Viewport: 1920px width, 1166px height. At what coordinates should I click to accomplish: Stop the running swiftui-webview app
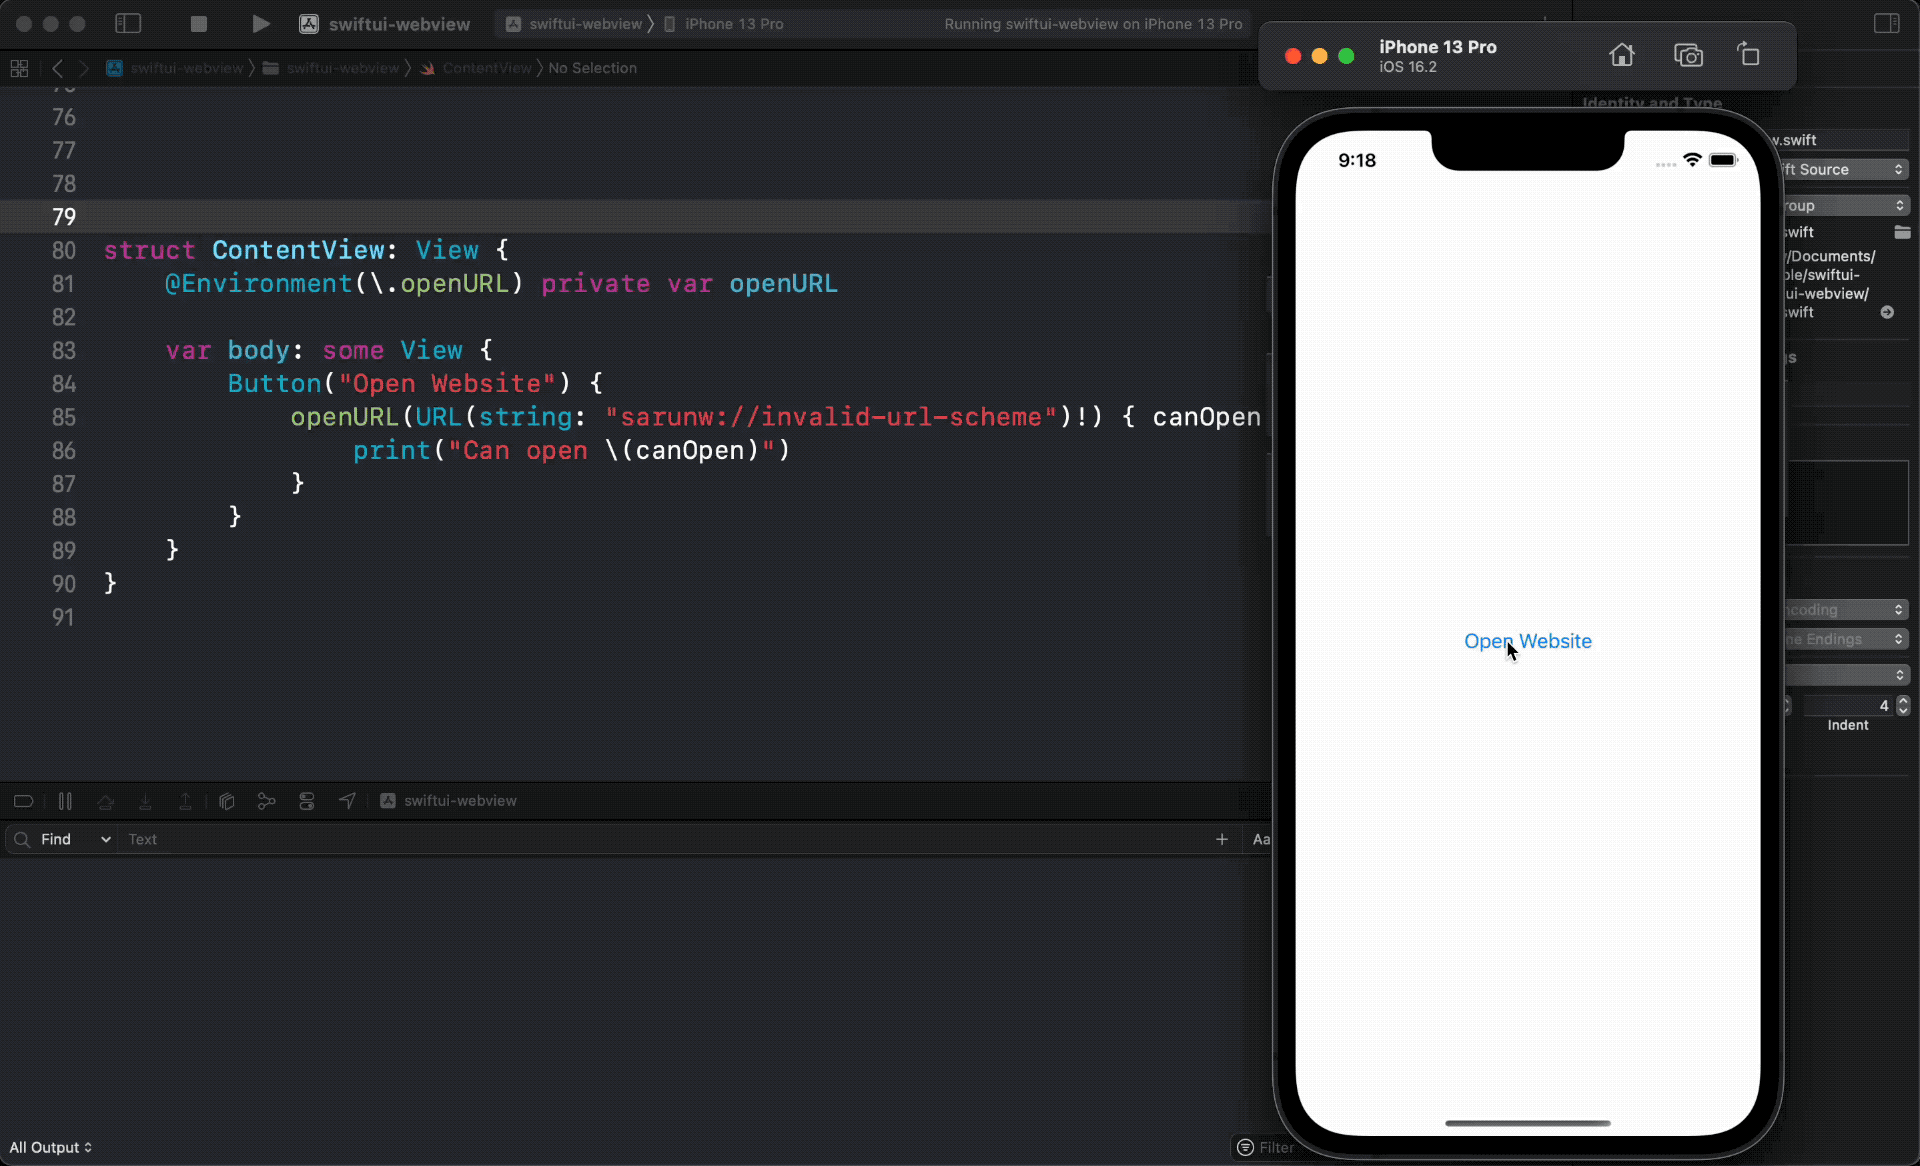[x=198, y=24]
